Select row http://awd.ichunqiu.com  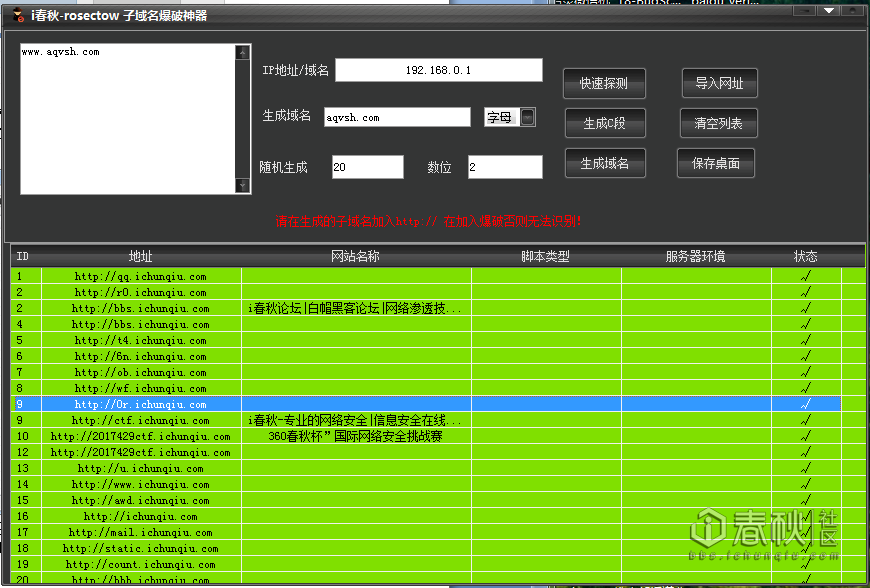(x=426, y=500)
